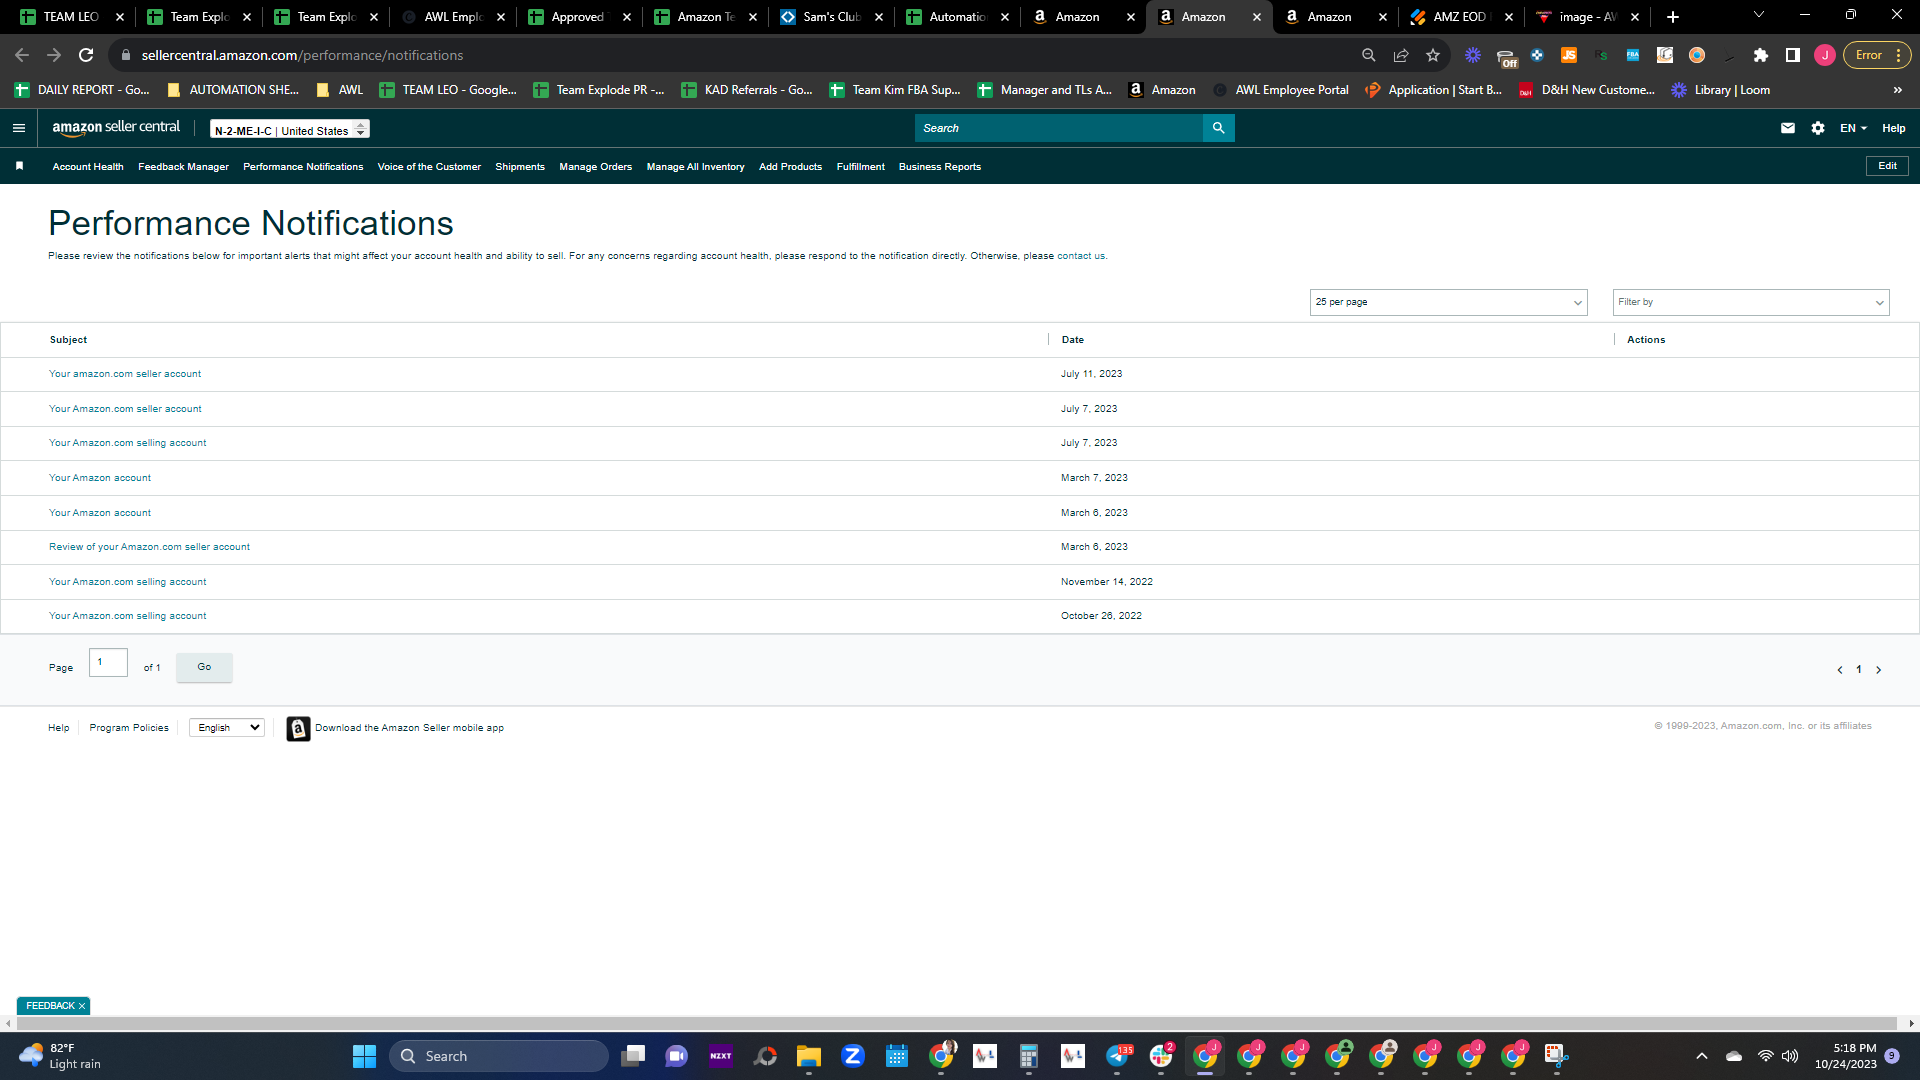This screenshot has height=1080, width=1920.
Task: Open the Seller Central hamburger menu
Action: 18,128
